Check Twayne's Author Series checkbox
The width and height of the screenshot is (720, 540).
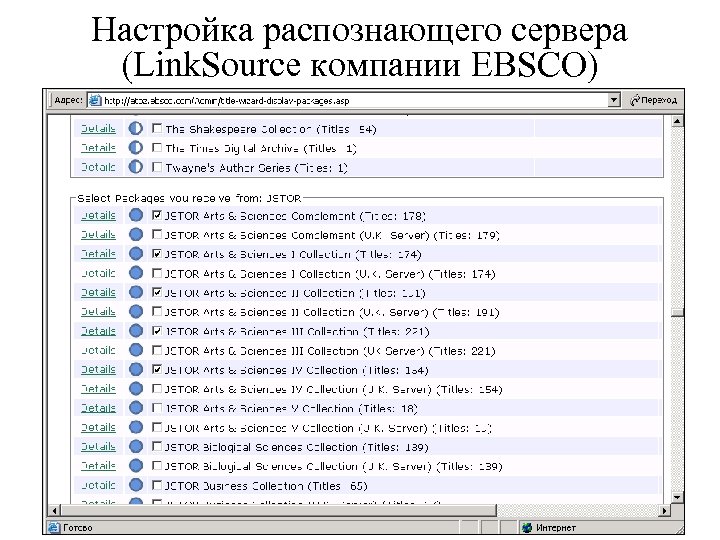[x=157, y=167]
